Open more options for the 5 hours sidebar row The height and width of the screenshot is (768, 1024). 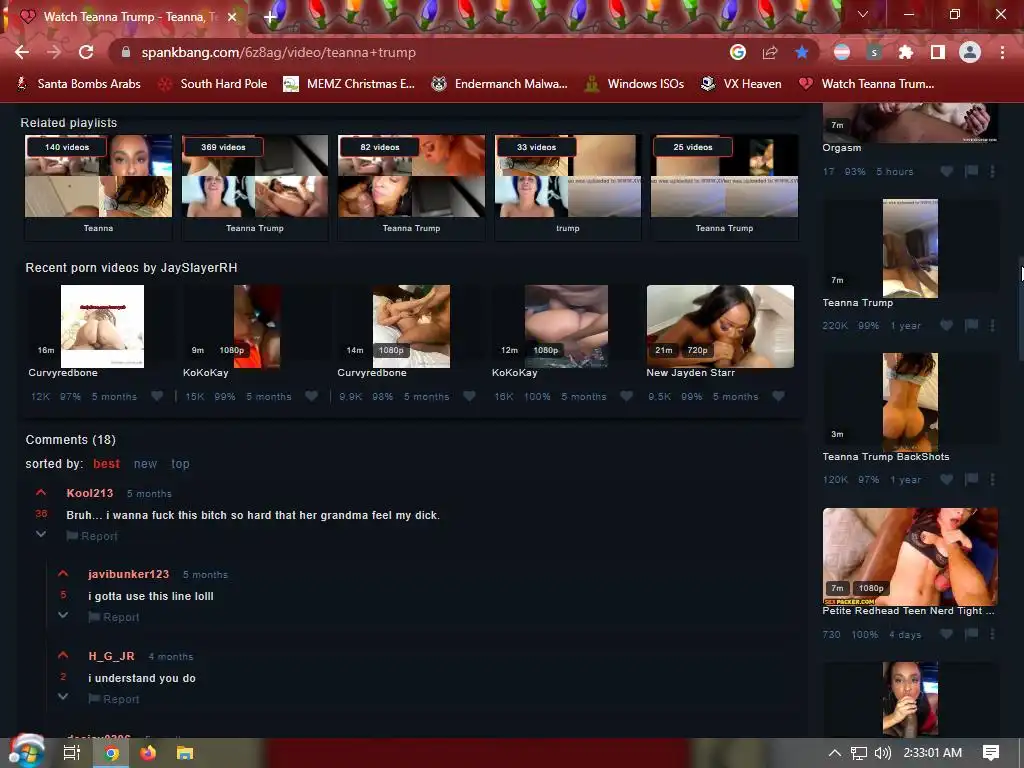pyautogui.click(x=993, y=171)
